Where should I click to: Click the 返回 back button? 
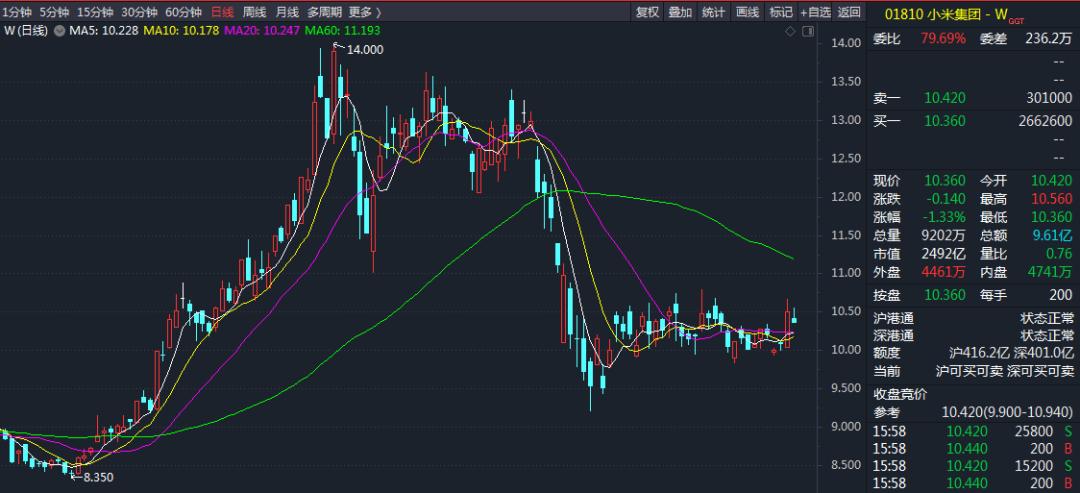pos(849,12)
